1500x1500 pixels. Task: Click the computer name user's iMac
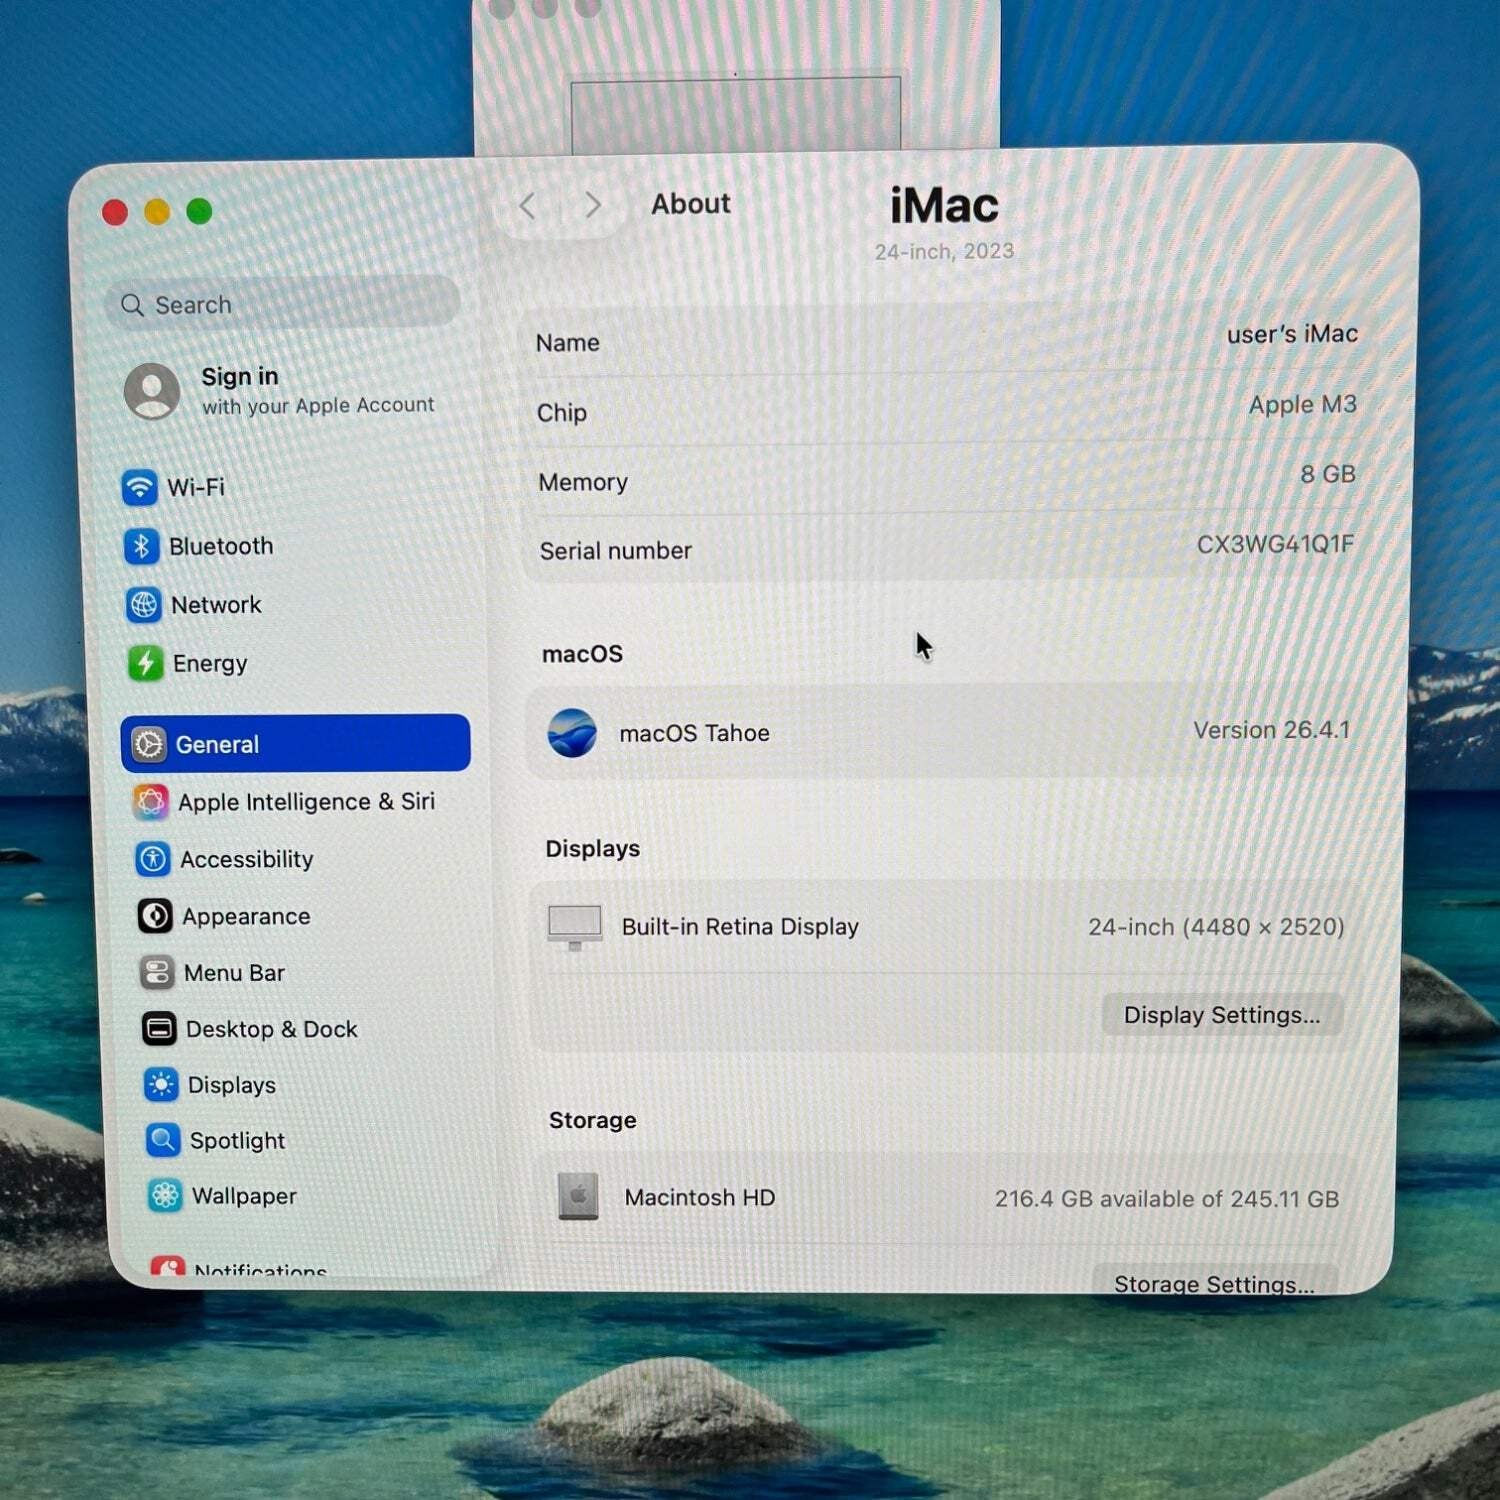tap(1292, 334)
